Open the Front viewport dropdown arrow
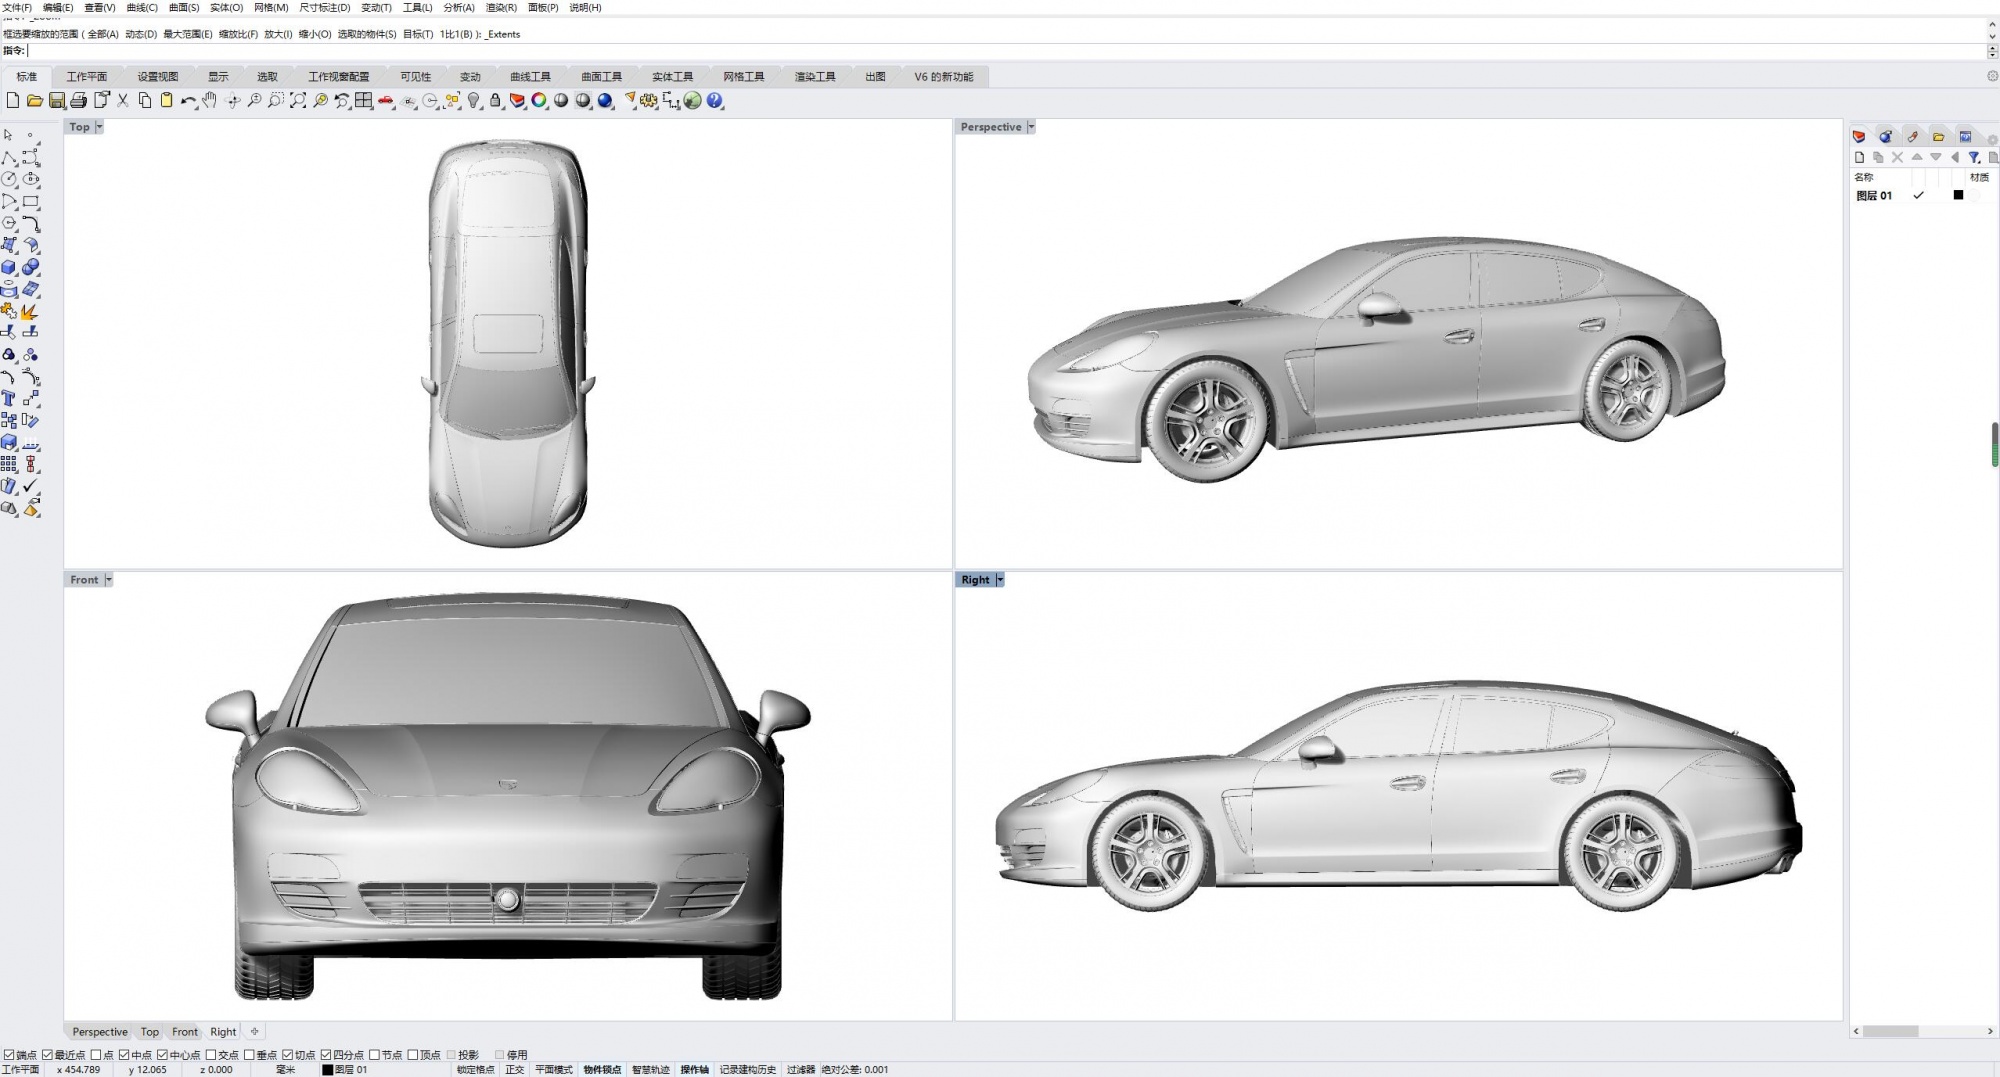The height and width of the screenshot is (1077, 2000). click(x=108, y=580)
